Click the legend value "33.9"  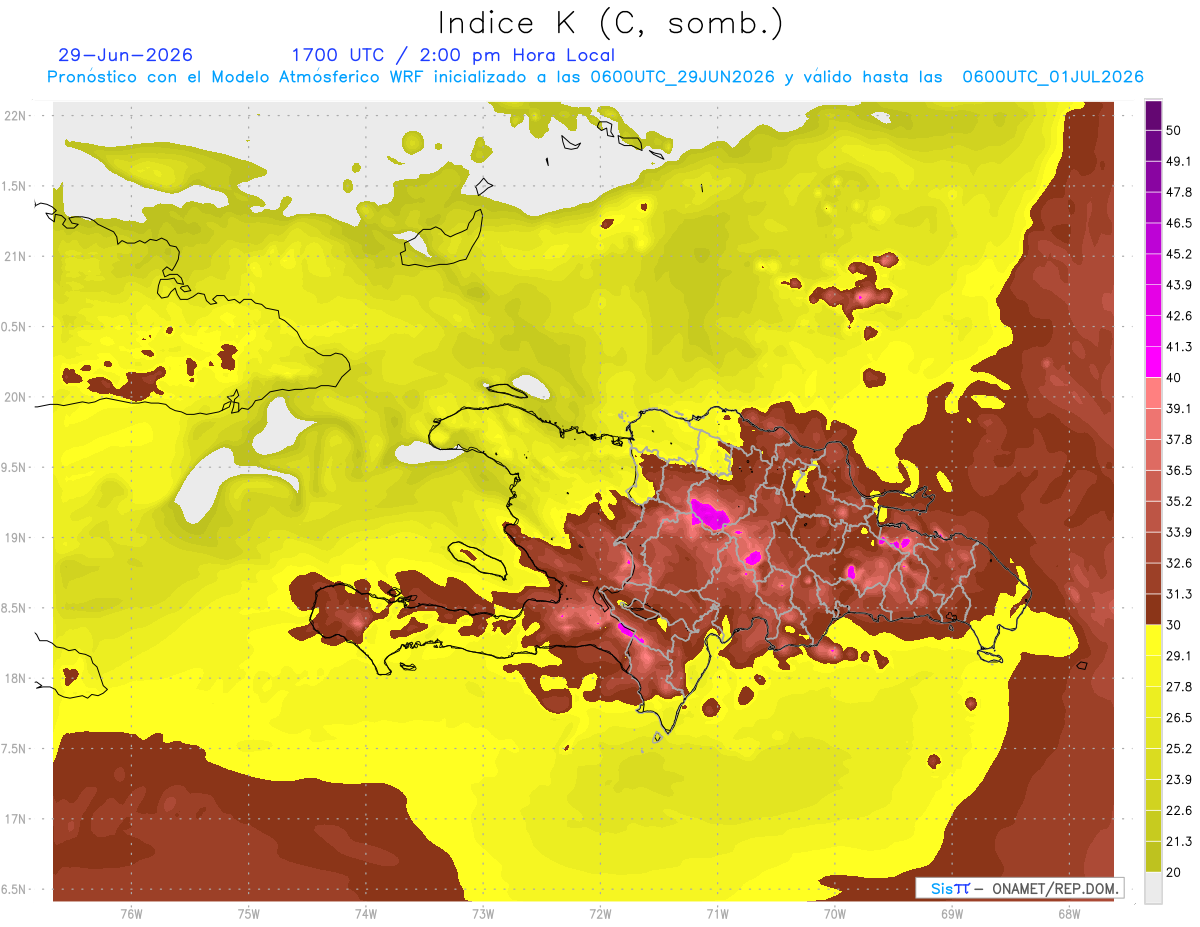pos(1179,532)
